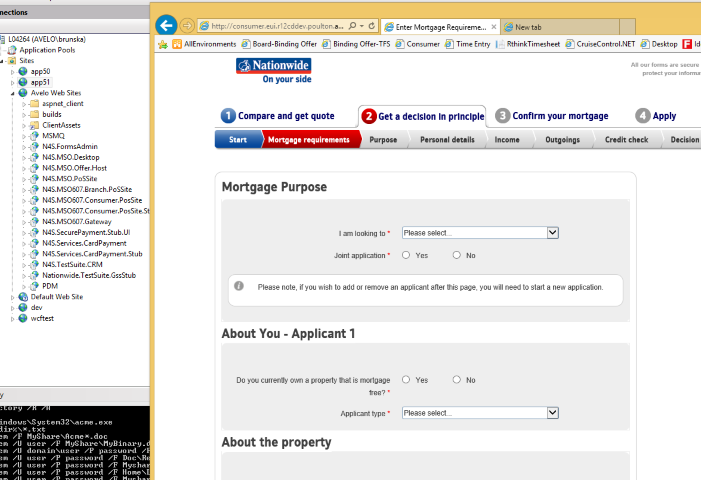Open the Application Pools node

pyautogui.click(x=45, y=49)
